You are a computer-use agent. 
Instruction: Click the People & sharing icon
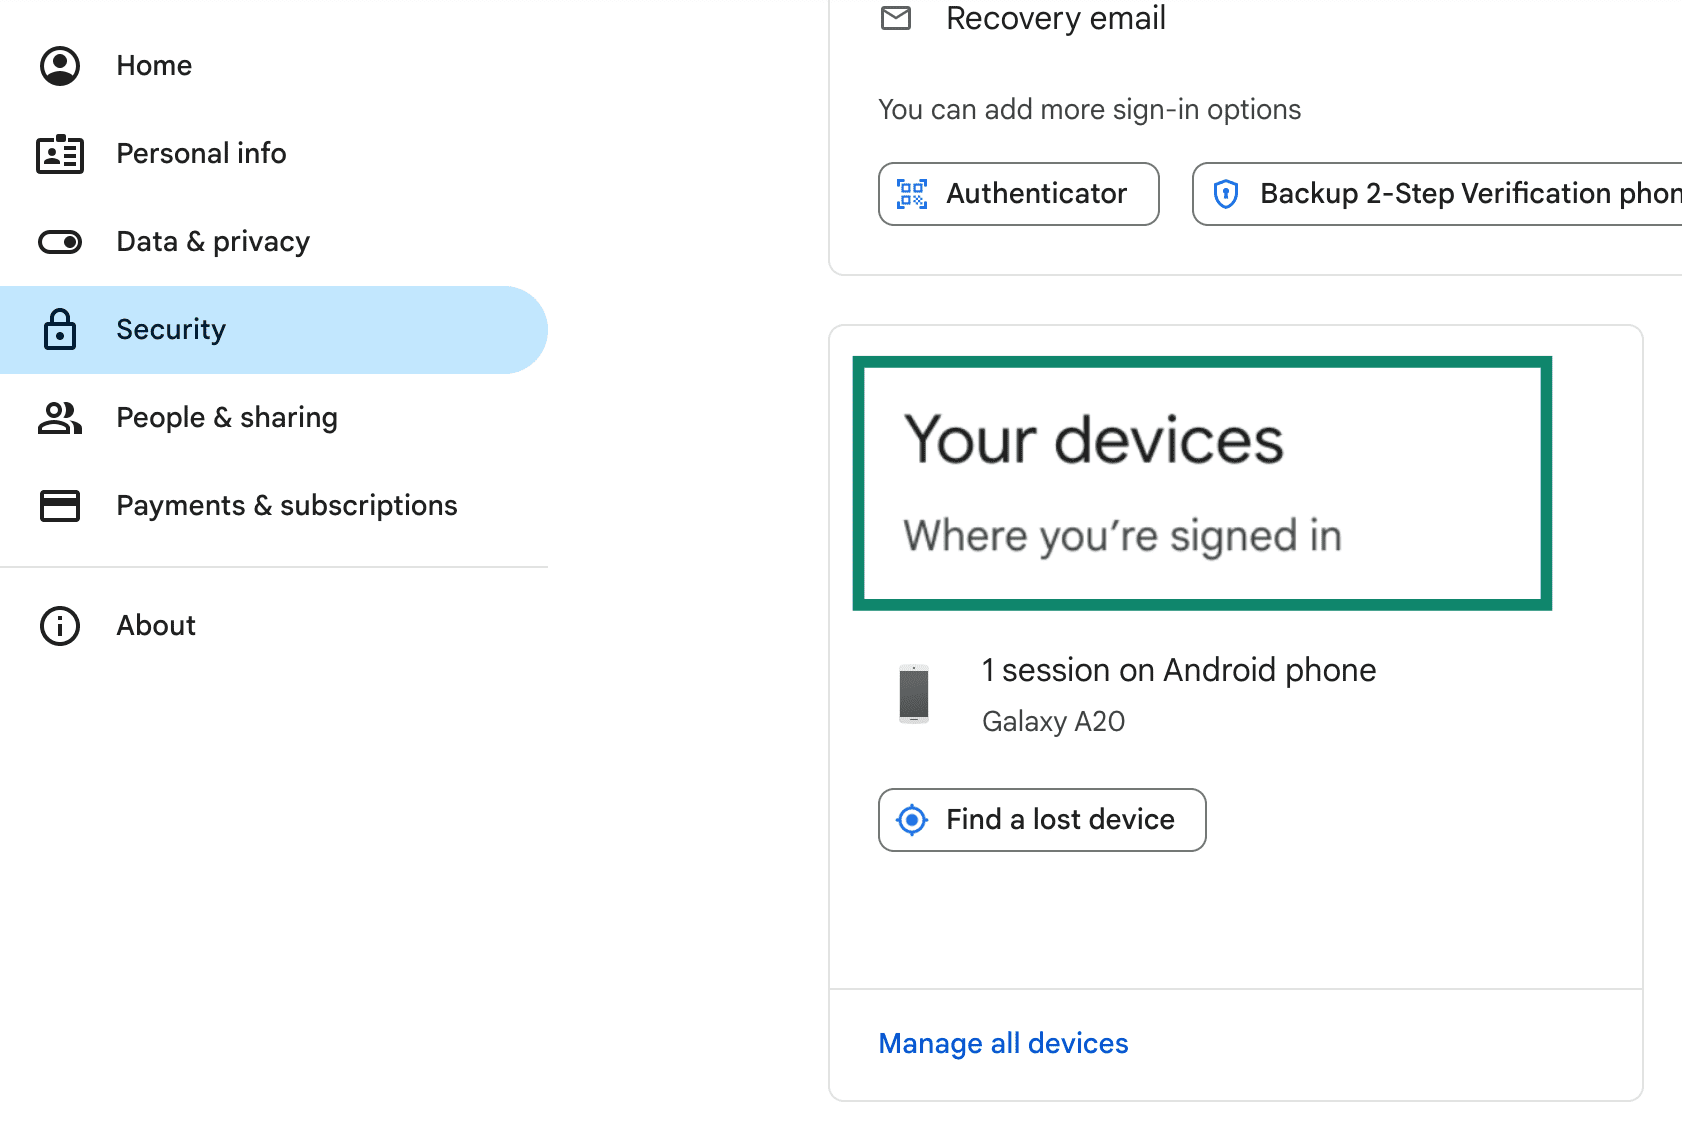59,417
